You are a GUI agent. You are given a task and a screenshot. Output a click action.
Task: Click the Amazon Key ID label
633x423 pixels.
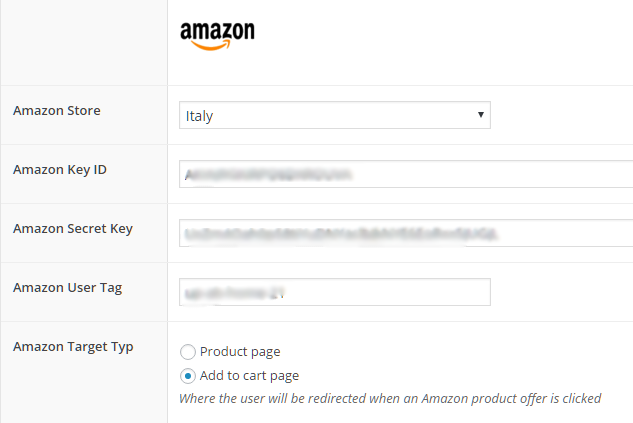[x=60, y=170]
